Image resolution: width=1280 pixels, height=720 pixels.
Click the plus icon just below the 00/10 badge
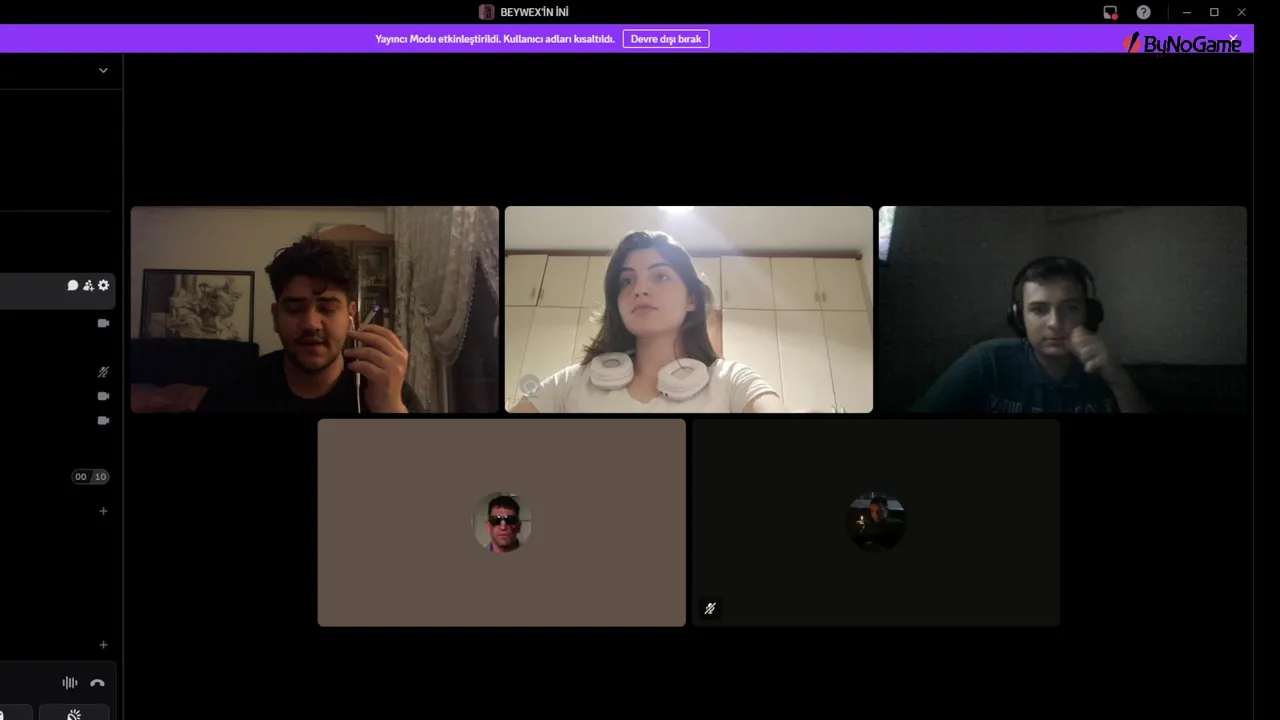pyautogui.click(x=103, y=511)
